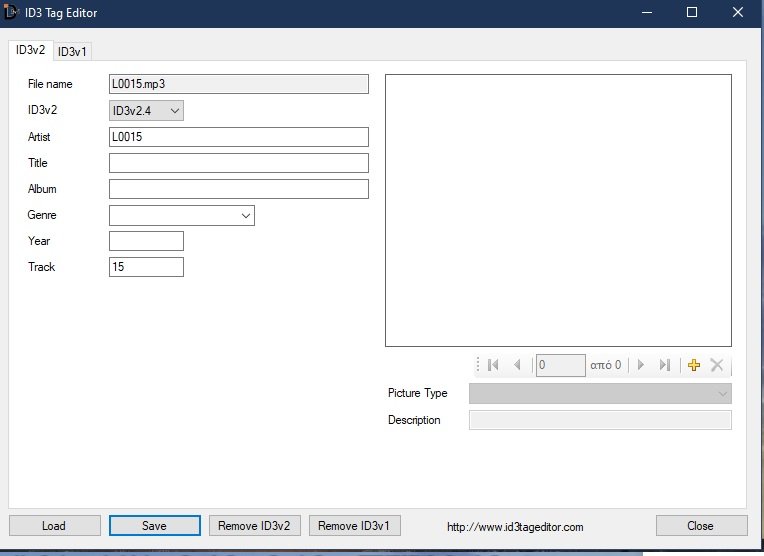
Task: Open the id3tageditor.com website link
Action: pos(514,527)
